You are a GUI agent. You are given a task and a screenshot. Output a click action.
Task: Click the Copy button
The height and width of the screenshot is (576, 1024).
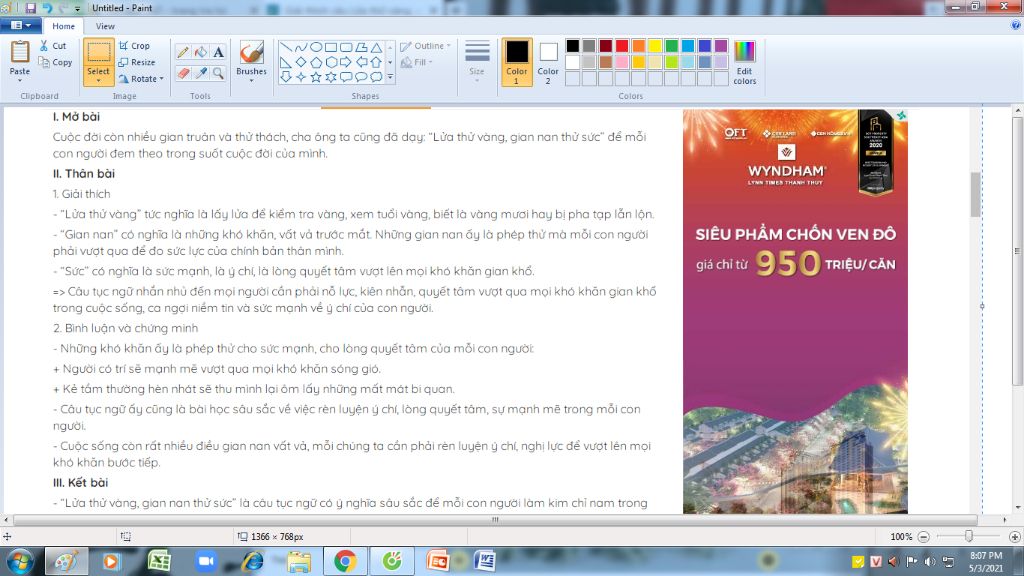pos(55,62)
